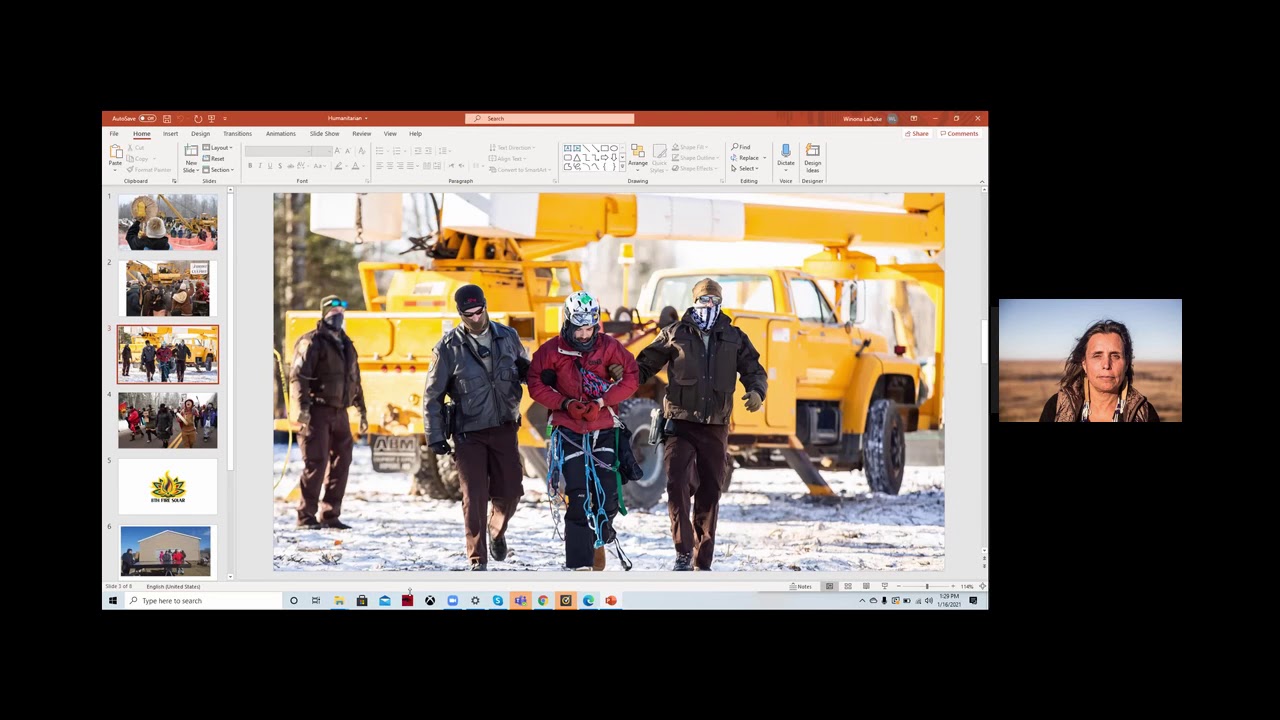Open the Layout dropdown
Viewport: 1280px width, 720px height.
click(218, 148)
